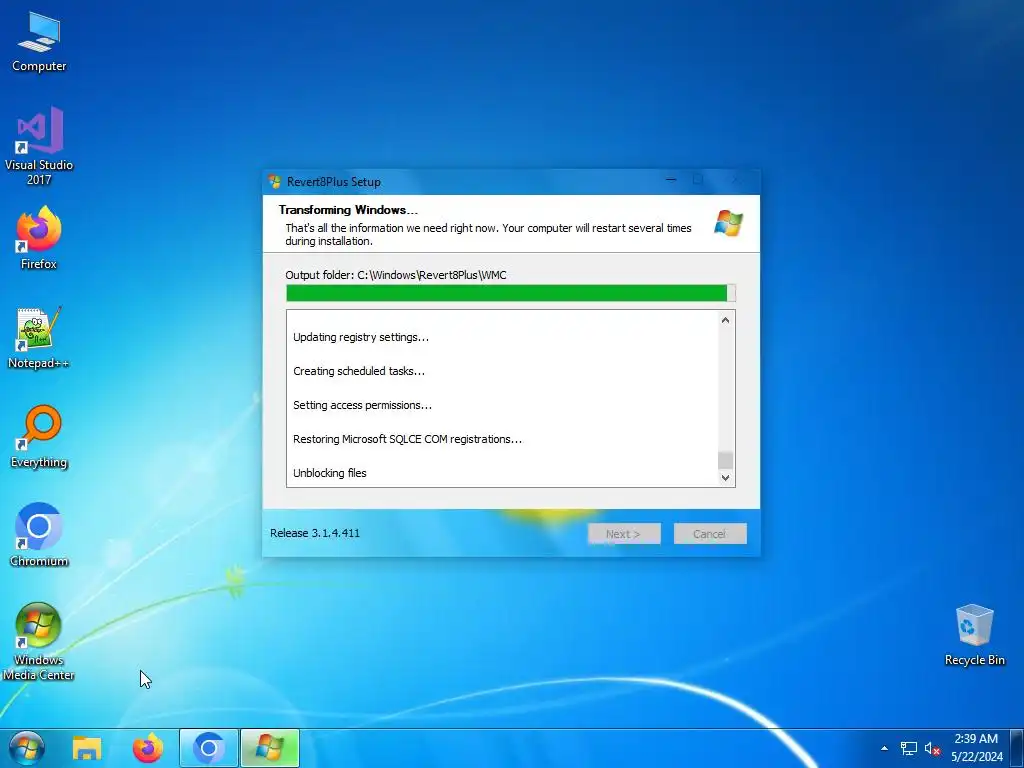The image size is (1024, 768).
Task: Click the Revert8Plus Setup title bar icon
Action: tap(275, 182)
